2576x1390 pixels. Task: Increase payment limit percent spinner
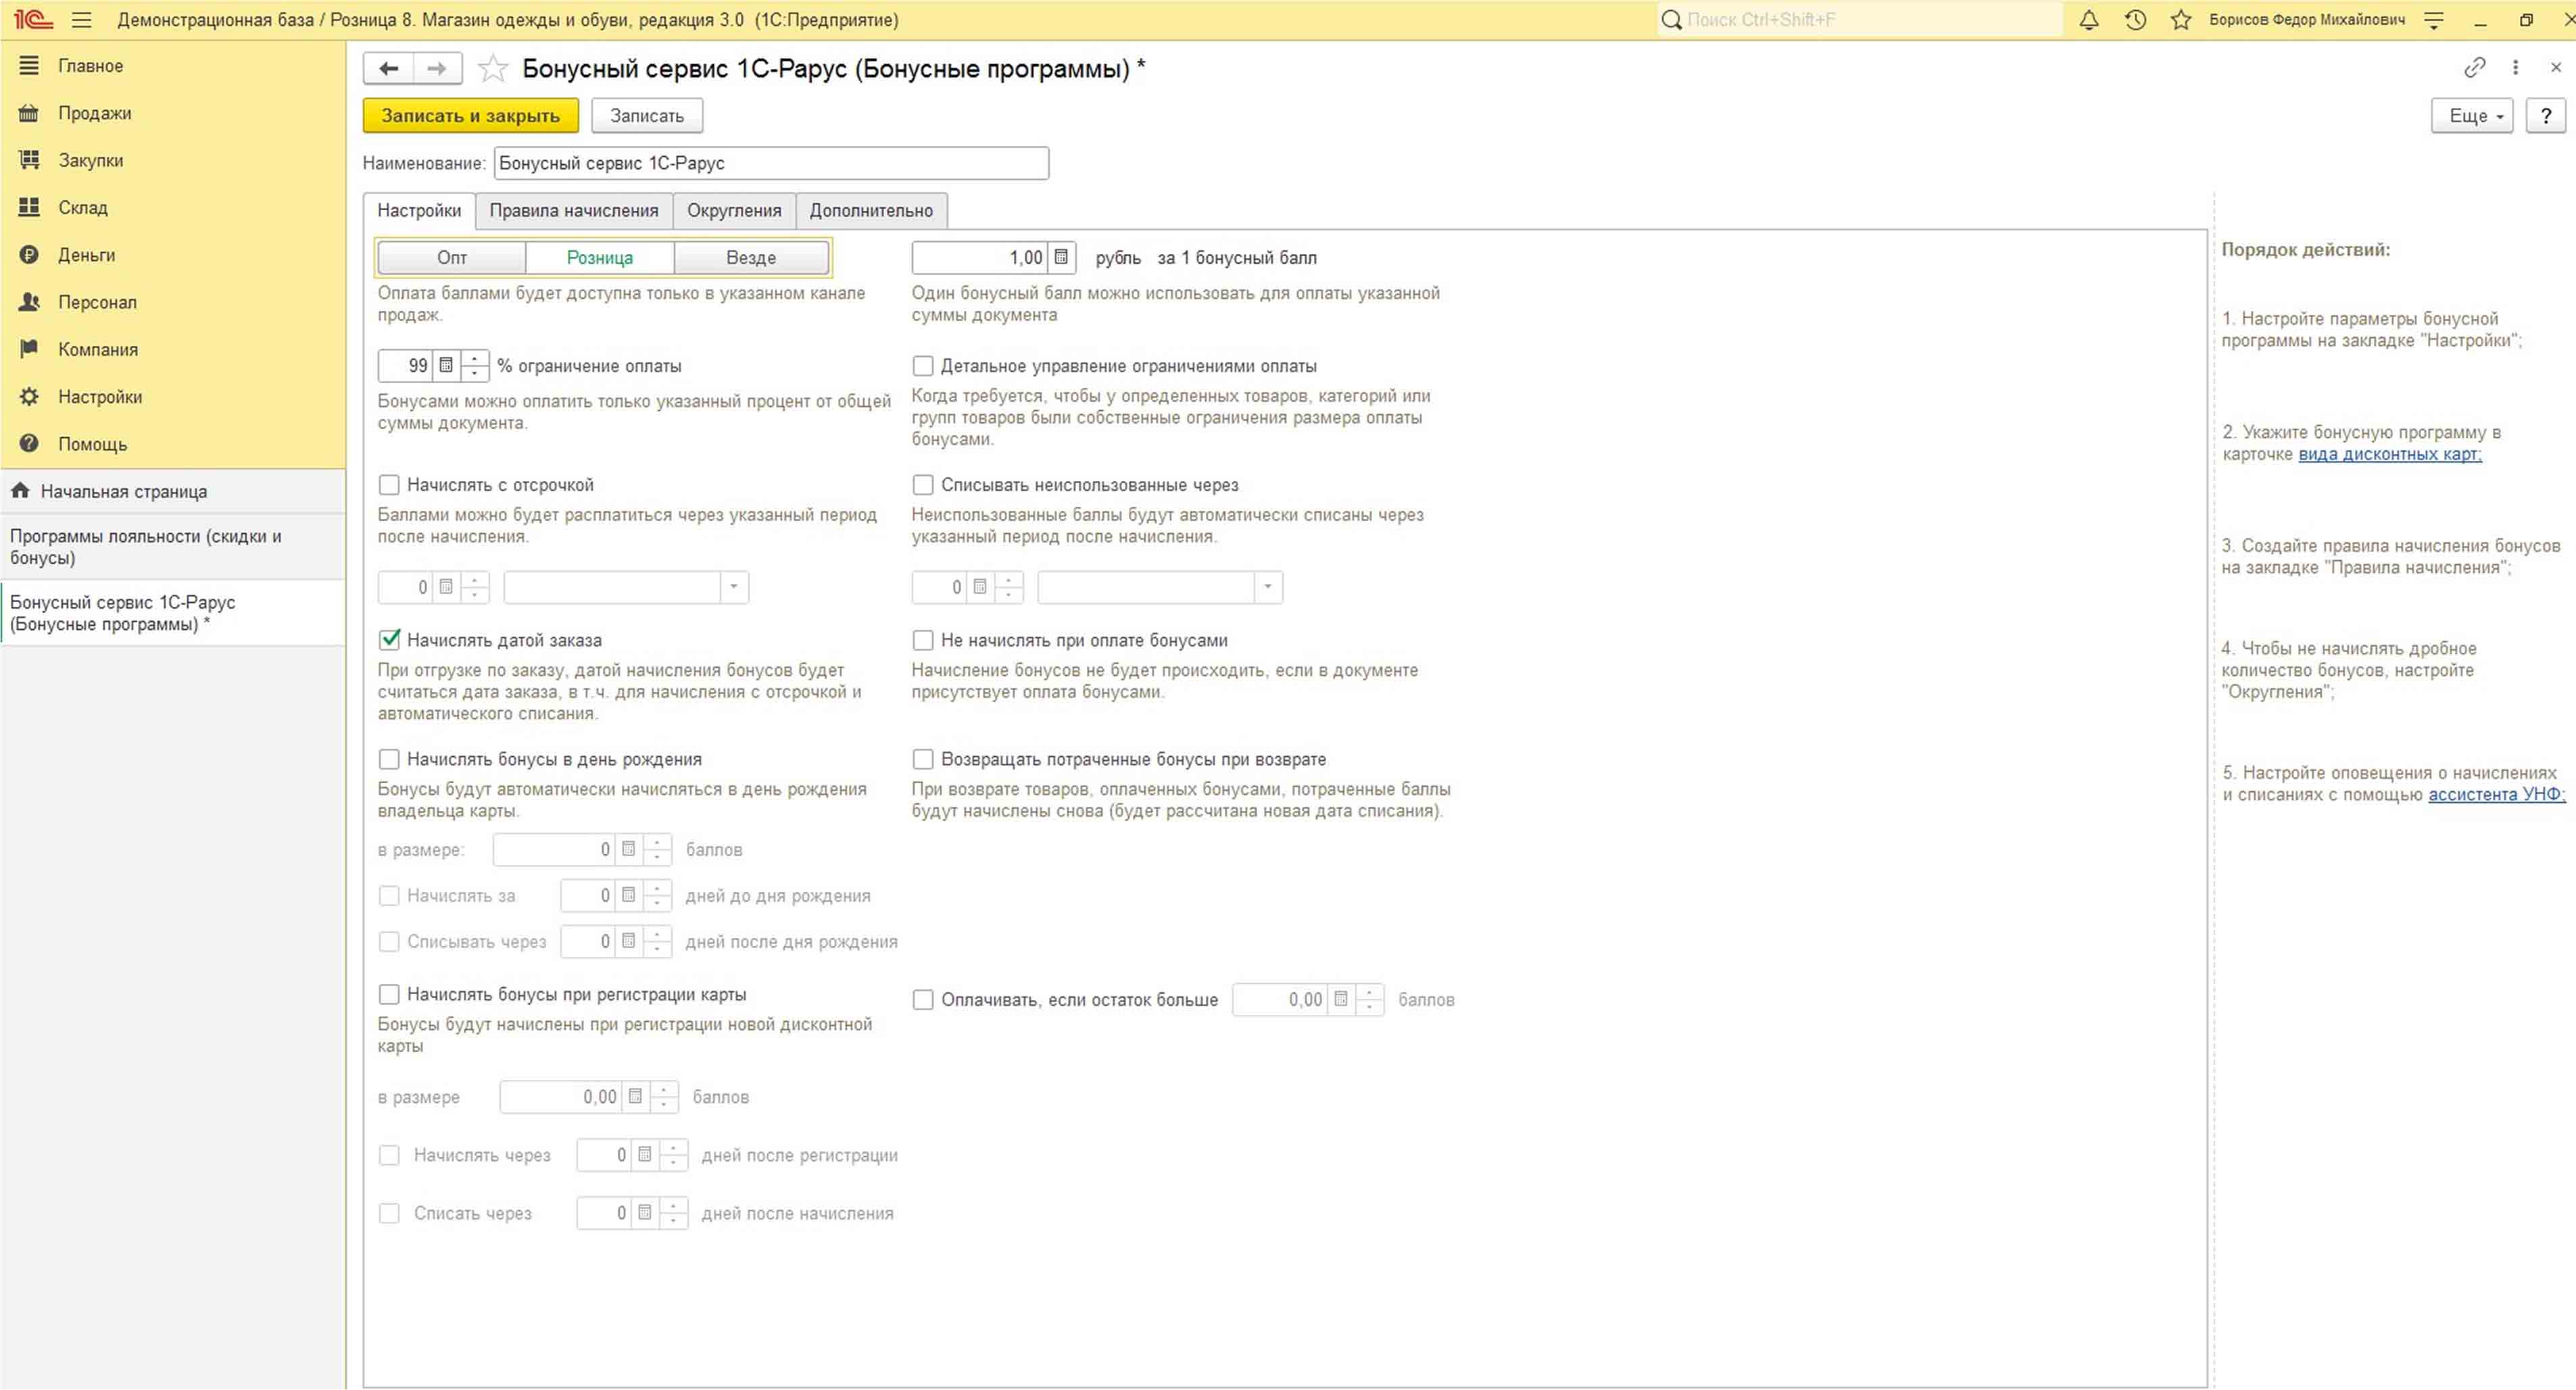click(x=474, y=358)
